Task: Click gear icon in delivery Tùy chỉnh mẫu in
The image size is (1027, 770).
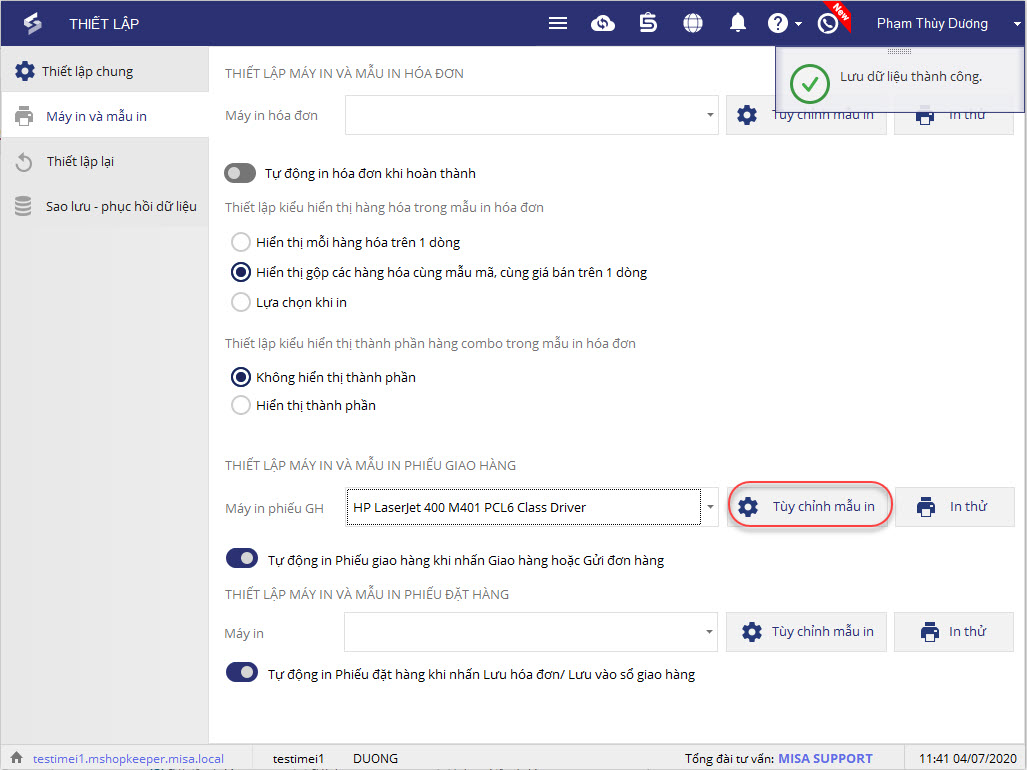Action: [748, 507]
